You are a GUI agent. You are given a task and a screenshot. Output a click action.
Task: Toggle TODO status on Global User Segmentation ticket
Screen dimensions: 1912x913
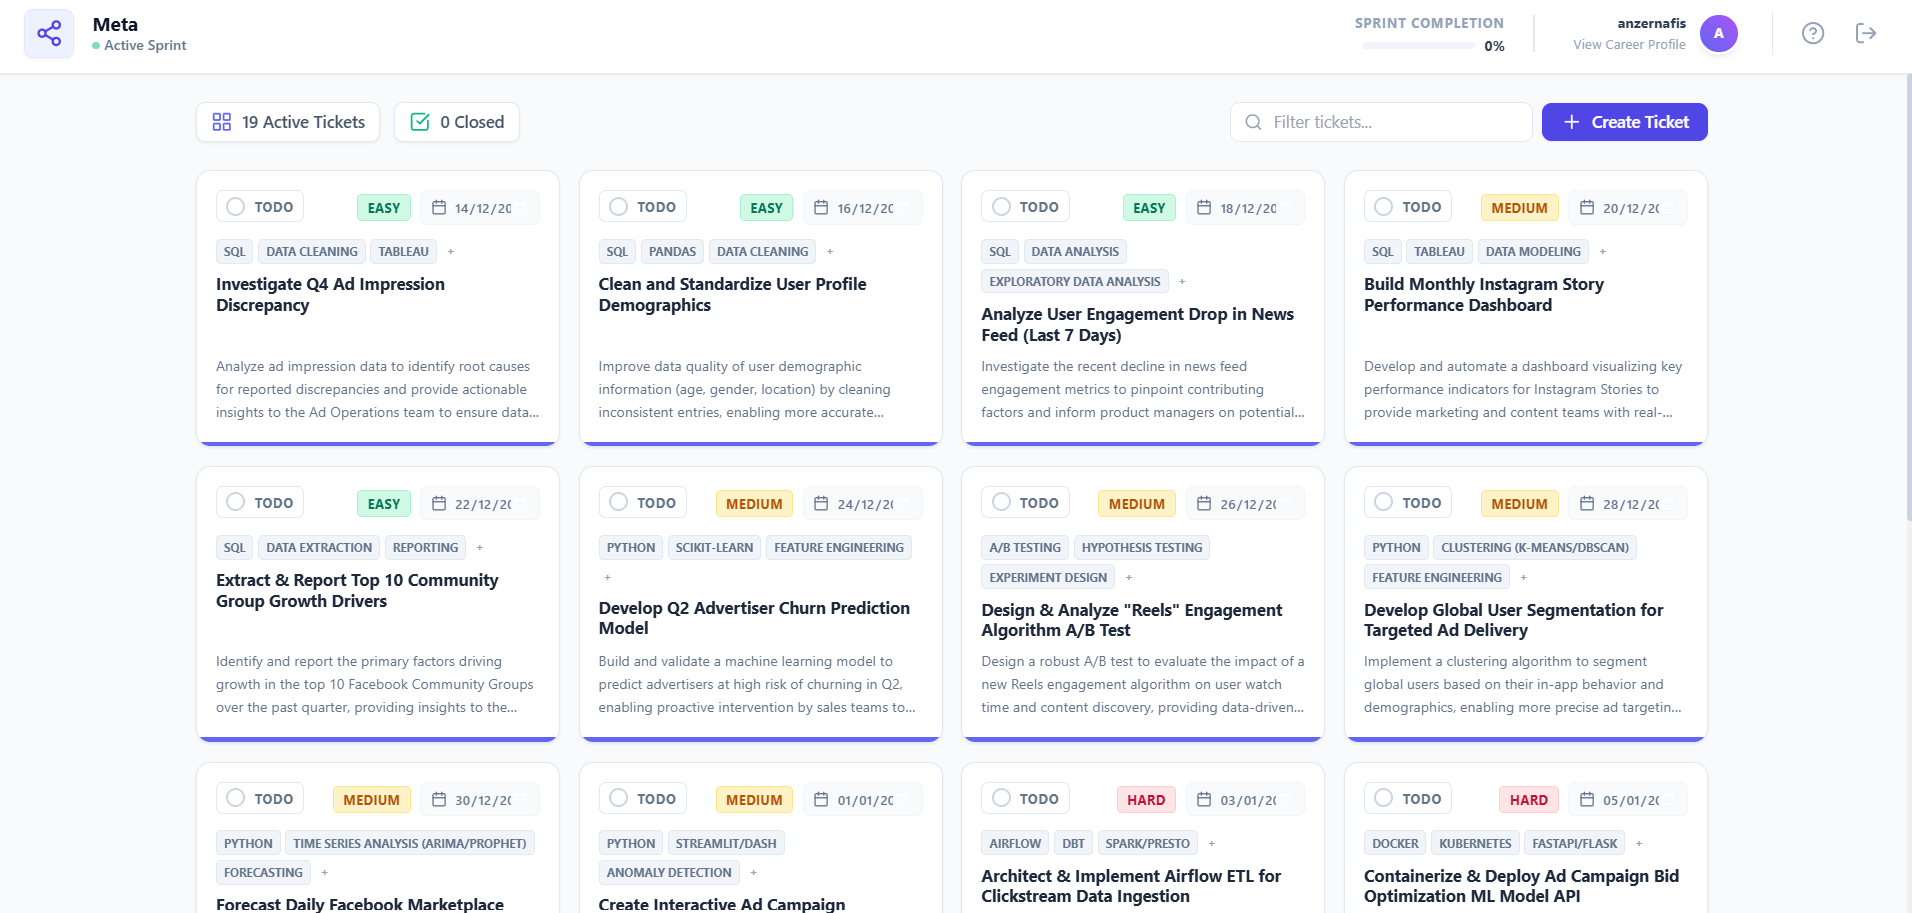coord(1408,503)
